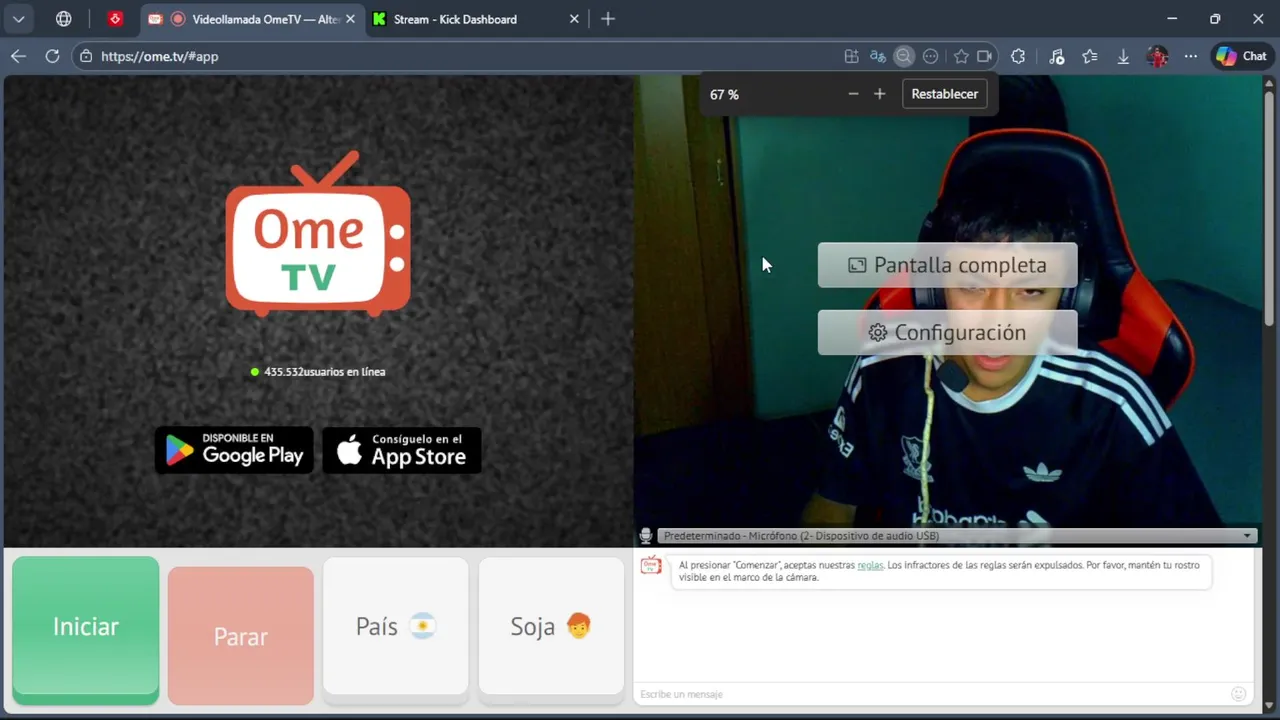Go back to previous page
Screen dimensions: 1280x720
18,56
